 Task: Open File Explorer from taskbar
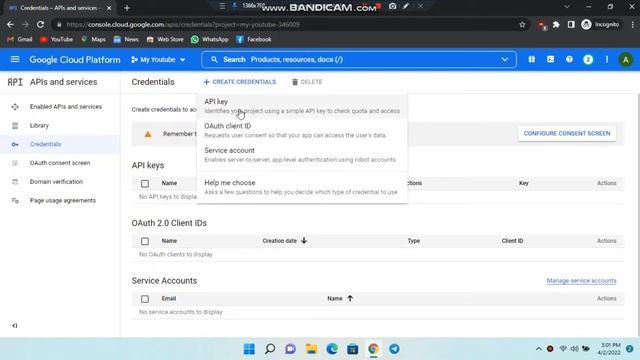(x=311, y=349)
